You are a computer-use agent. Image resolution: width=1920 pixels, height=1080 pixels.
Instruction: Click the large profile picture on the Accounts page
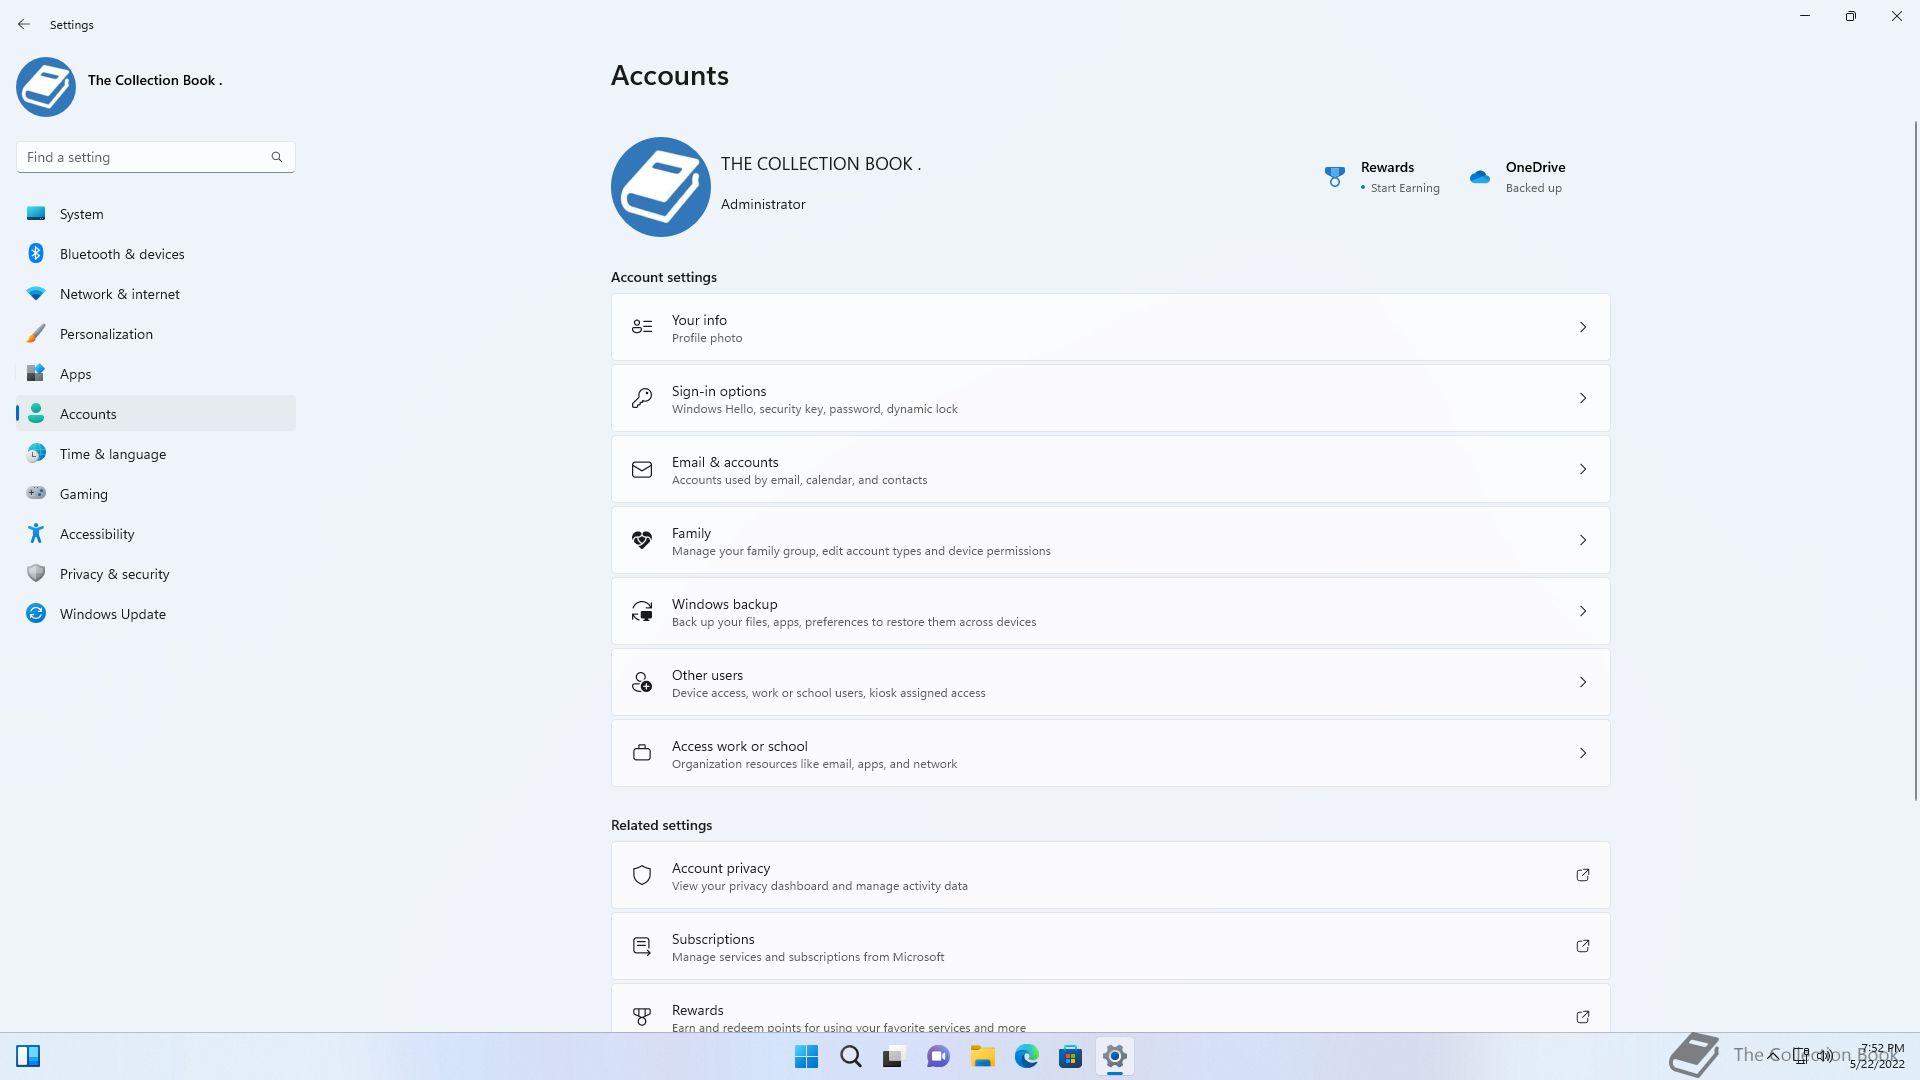point(660,187)
